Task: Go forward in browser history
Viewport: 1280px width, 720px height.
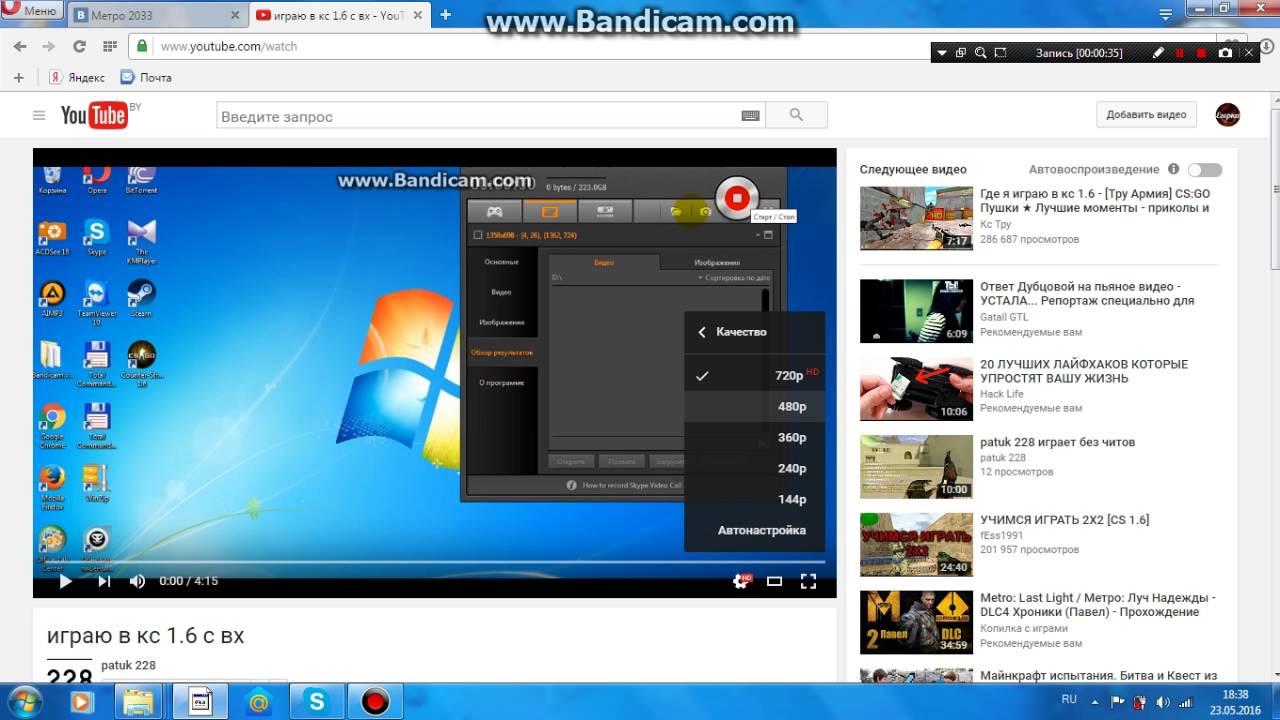Action: 48,46
